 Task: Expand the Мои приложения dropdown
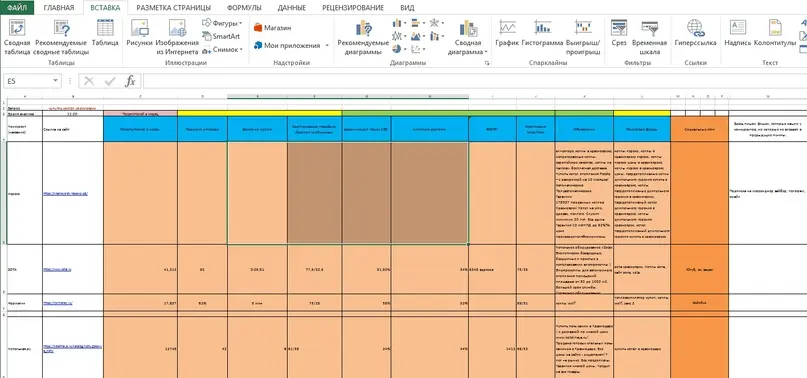click(291, 45)
